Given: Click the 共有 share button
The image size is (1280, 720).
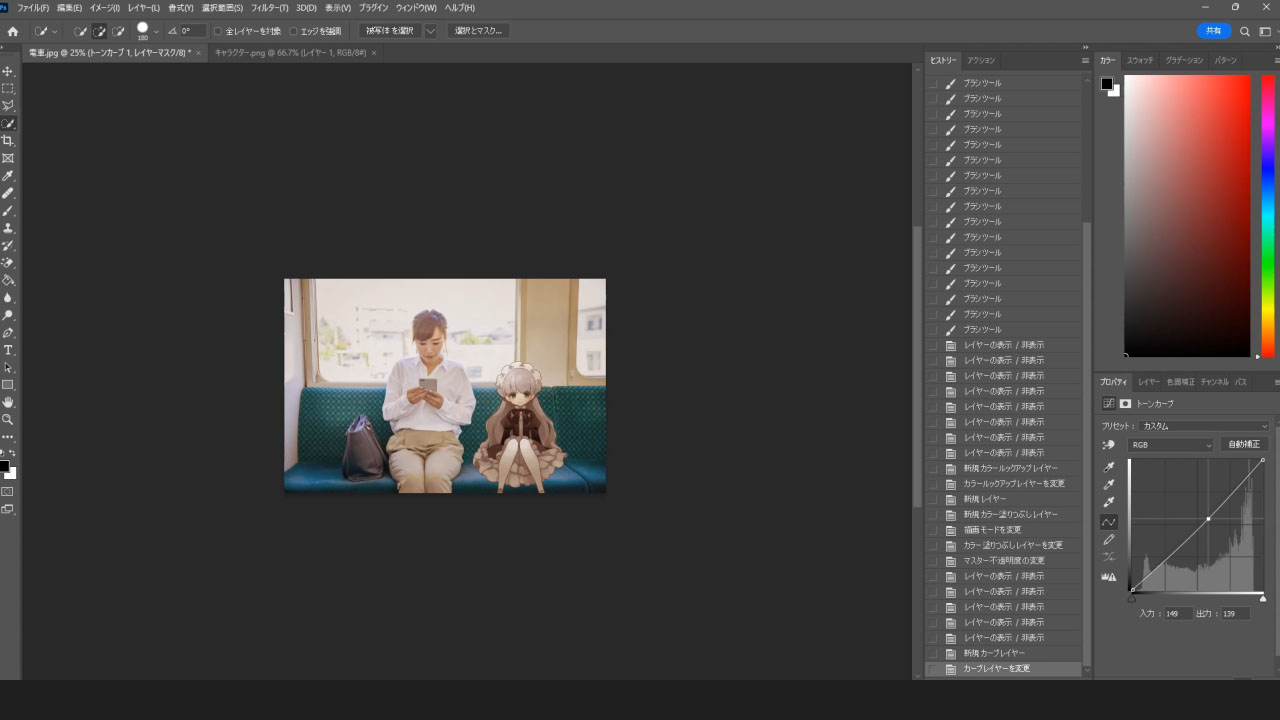Looking at the screenshot, I should coord(1214,31).
